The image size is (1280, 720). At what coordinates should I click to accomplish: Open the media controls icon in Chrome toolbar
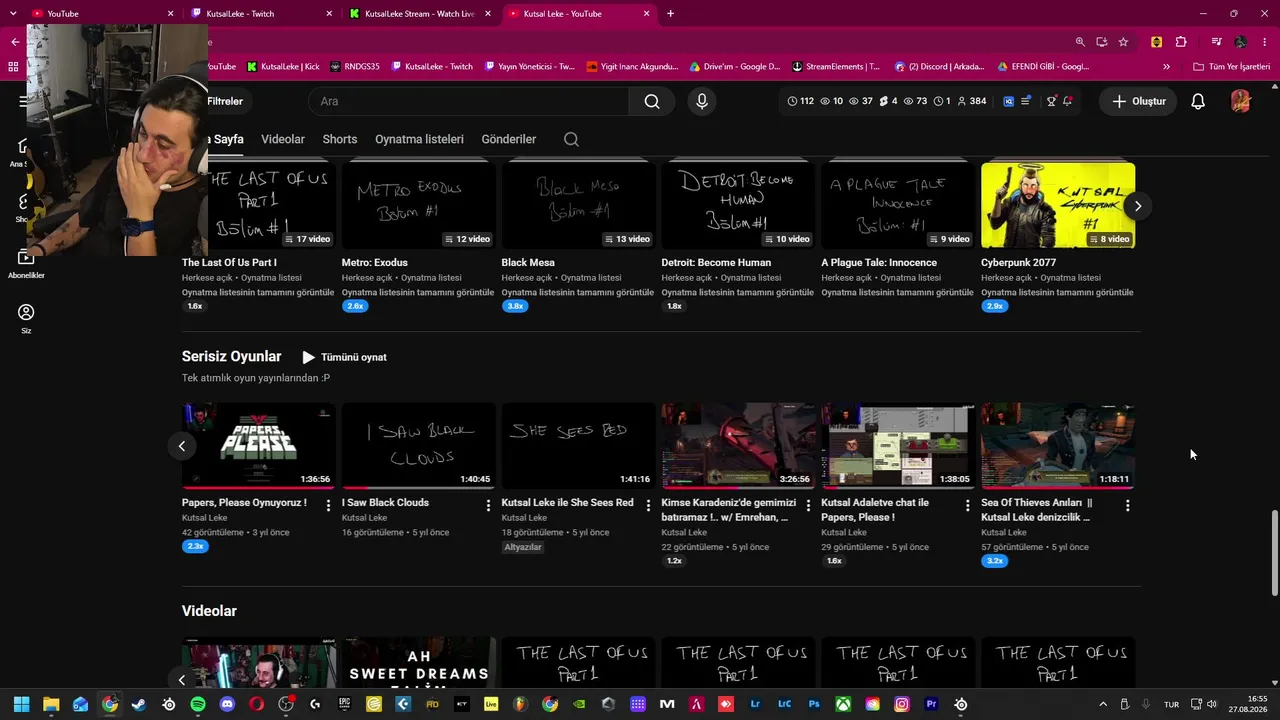coord(1216,42)
